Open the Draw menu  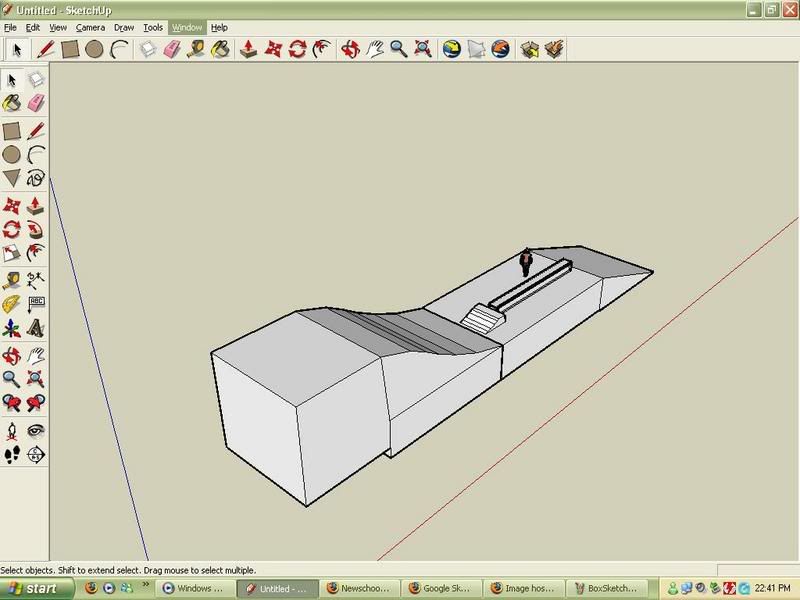click(124, 28)
